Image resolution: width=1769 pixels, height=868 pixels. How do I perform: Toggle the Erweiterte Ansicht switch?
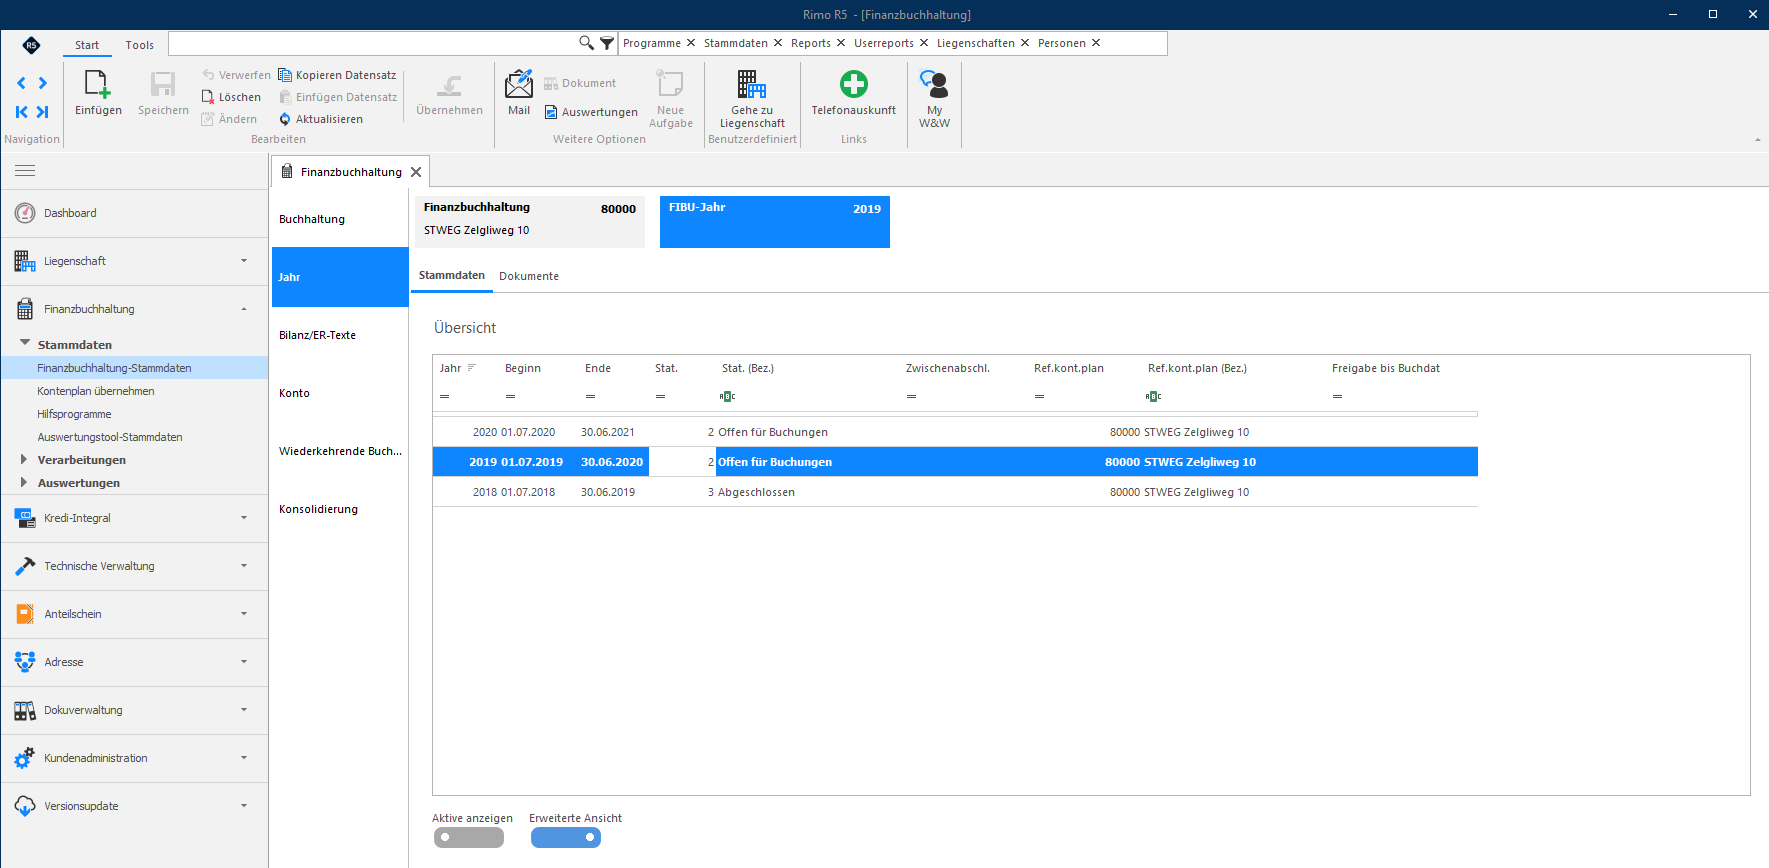565,838
